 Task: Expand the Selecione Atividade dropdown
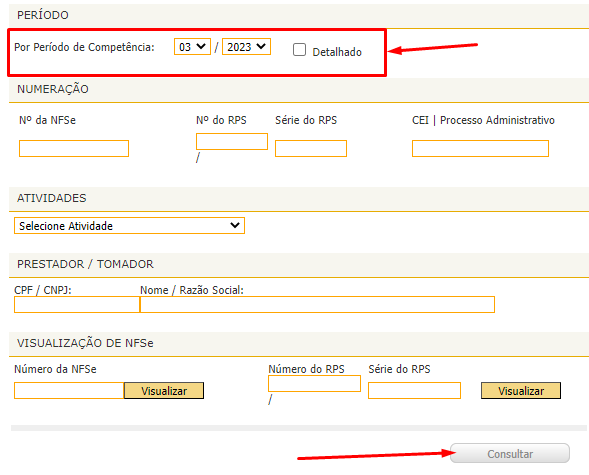click(x=129, y=226)
